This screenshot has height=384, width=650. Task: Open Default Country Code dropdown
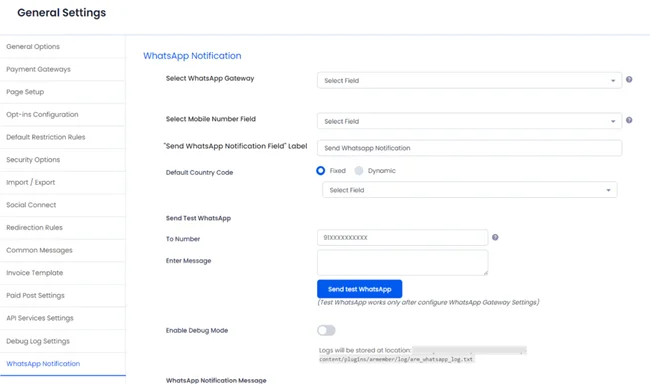(470, 190)
